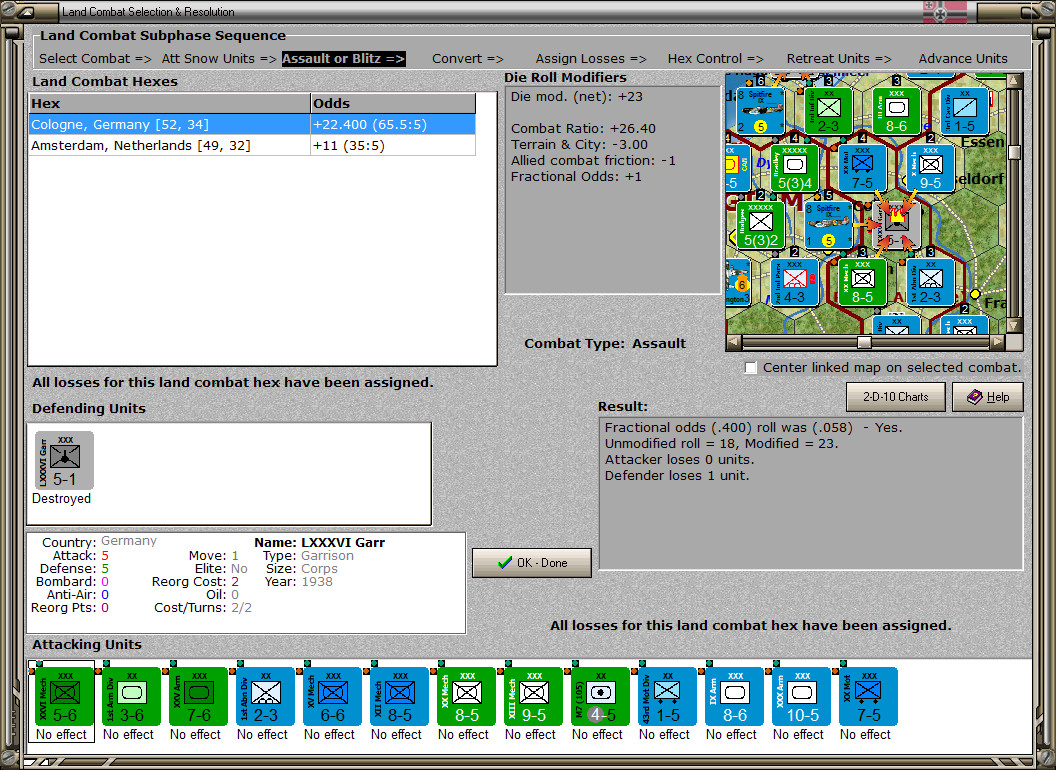Select the 43rd Mot Div 1-5 attacking unit
Screen dimensions: 1056x770
pyautogui.click(x=667, y=697)
